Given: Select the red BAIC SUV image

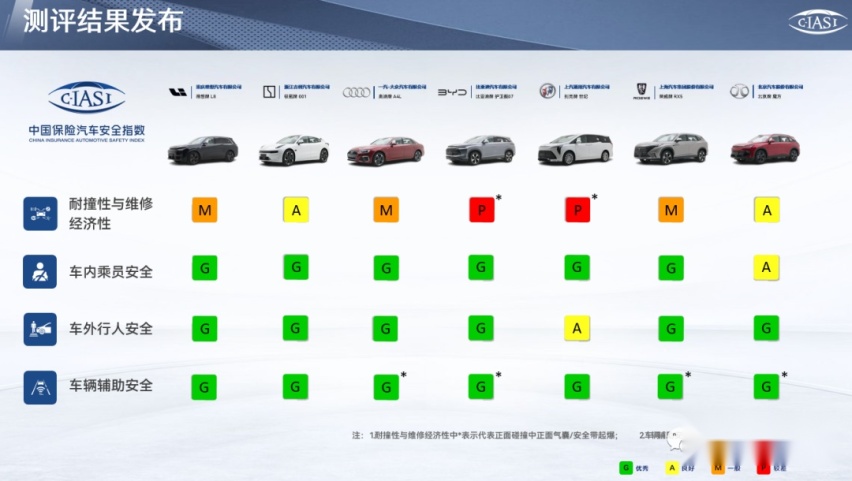Looking at the screenshot, I should (765, 149).
